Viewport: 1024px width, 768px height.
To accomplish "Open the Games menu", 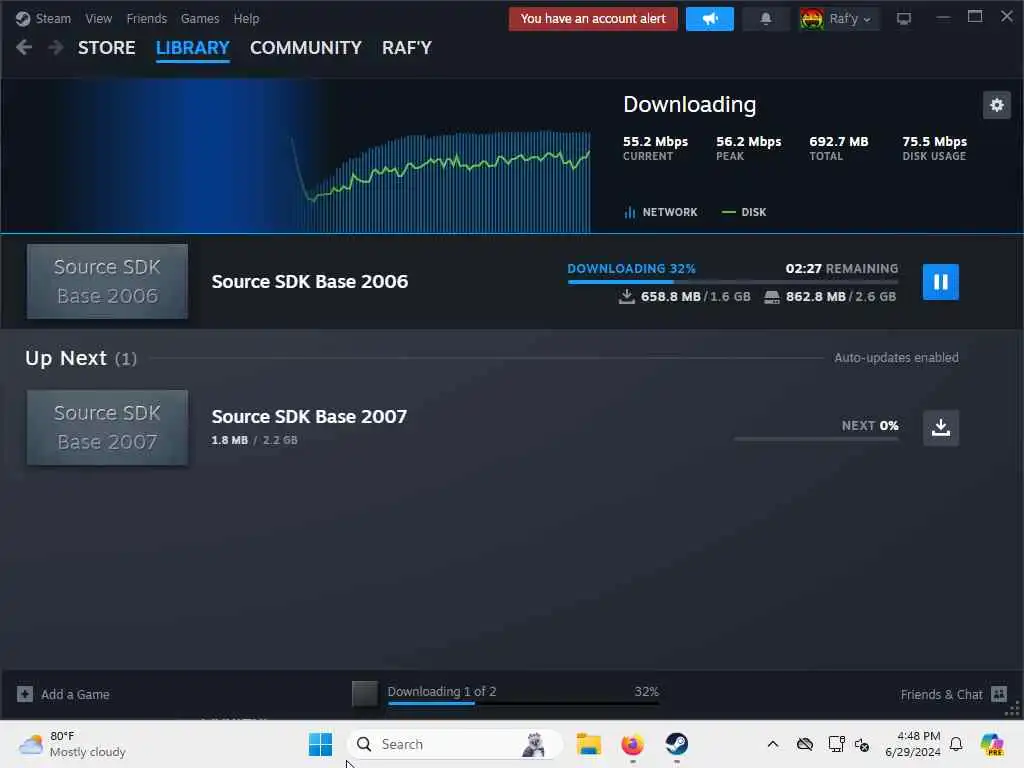I will click(x=200, y=19).
